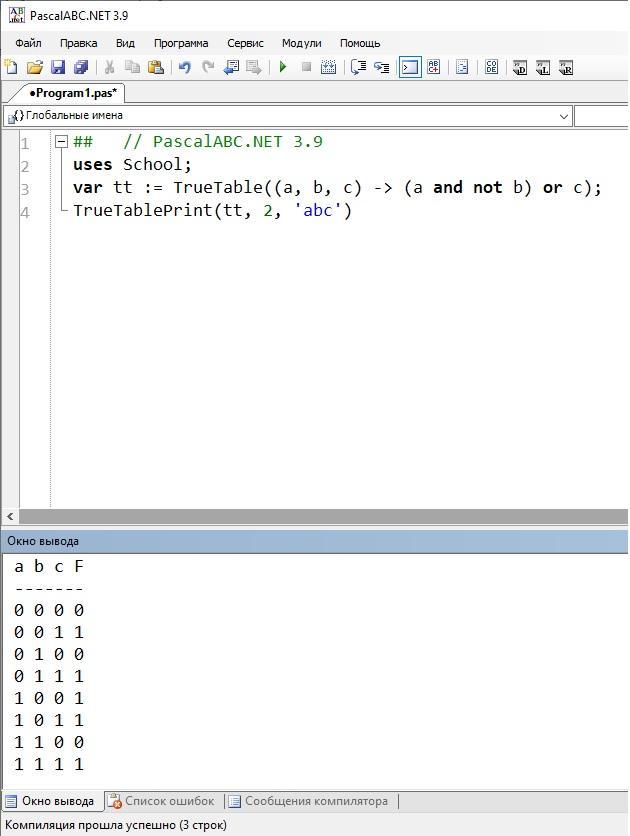Click the toolbar icon labeled L
The height and width of the screenshot is (836, 630).
click(x=543, y=68)
